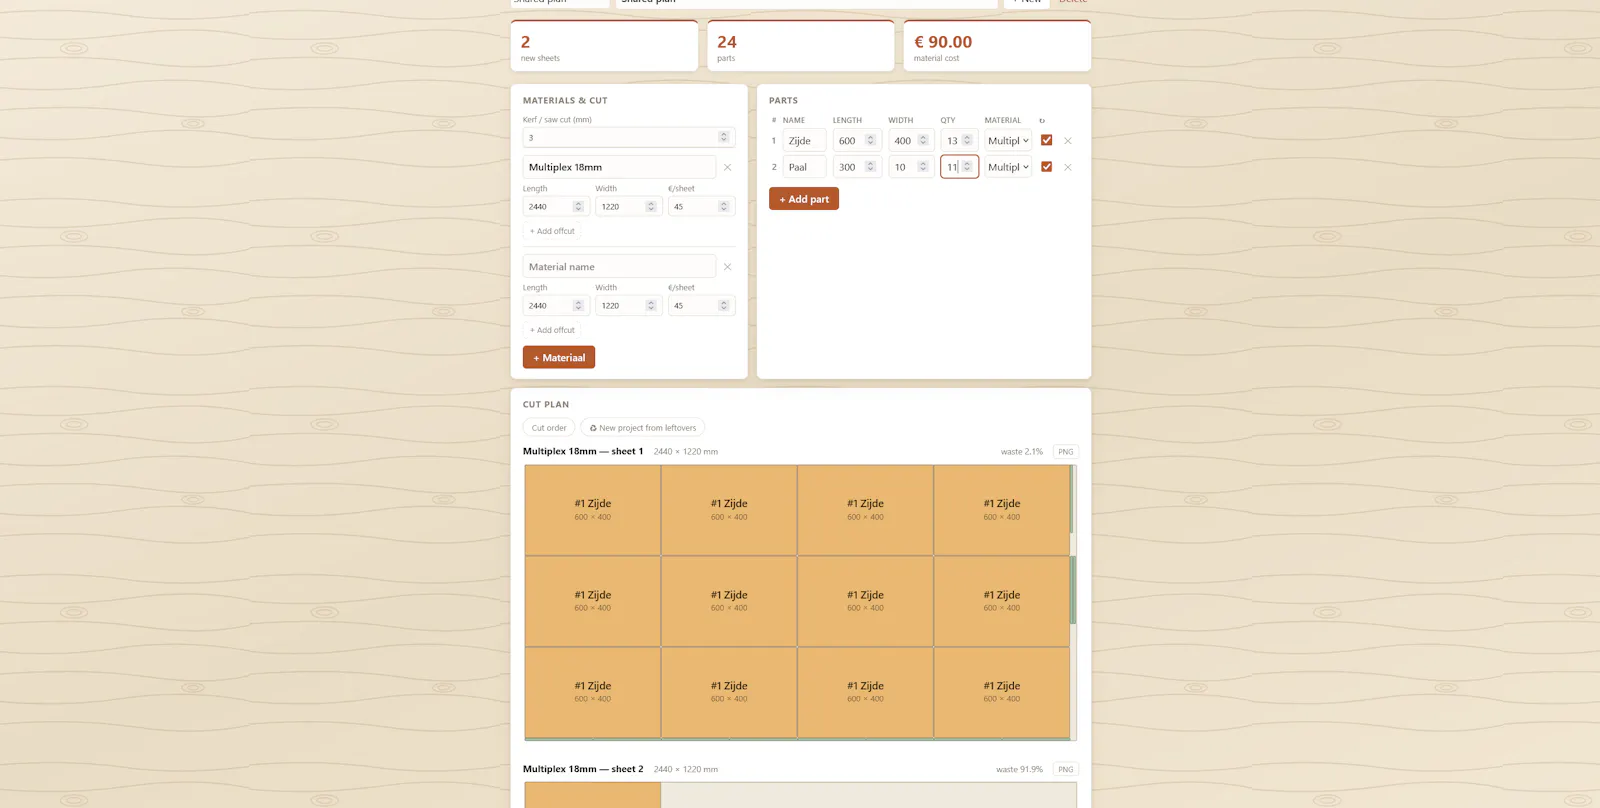Export sheet 2 as PNG
The image size is (1600, 808).
click(x=1066, y=770)
